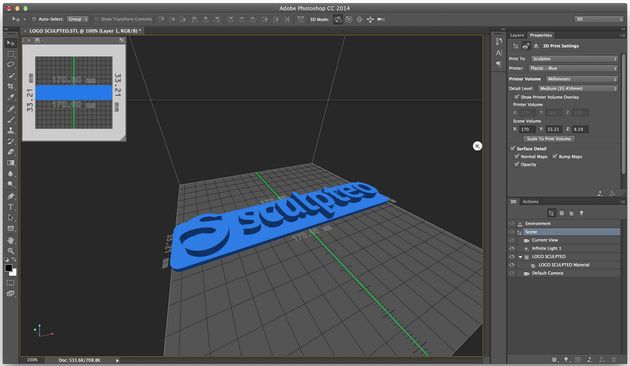Switch to the Properties tab
Image resolution: width=630 pixels, height=366 pixels.
point(541,35)
